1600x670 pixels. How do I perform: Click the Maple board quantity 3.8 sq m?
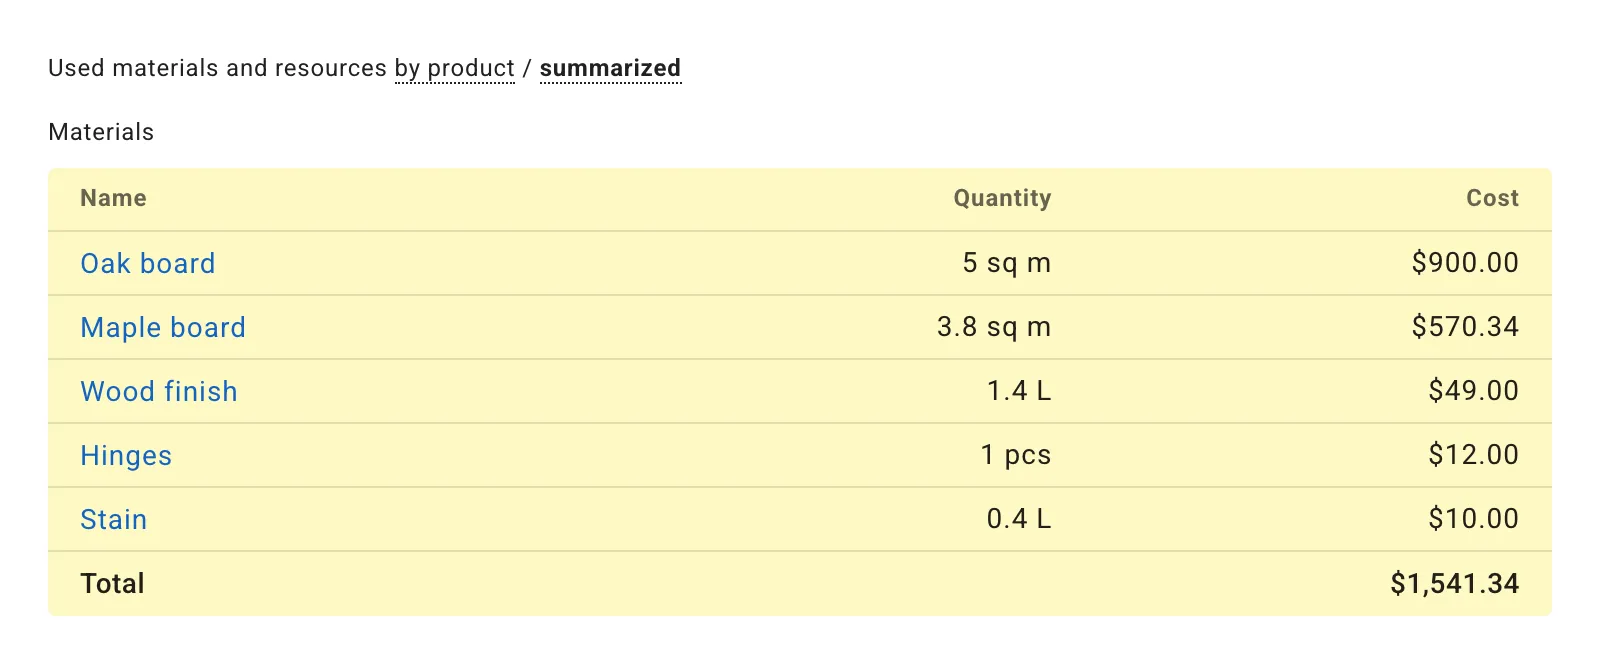tap(993, 327)
